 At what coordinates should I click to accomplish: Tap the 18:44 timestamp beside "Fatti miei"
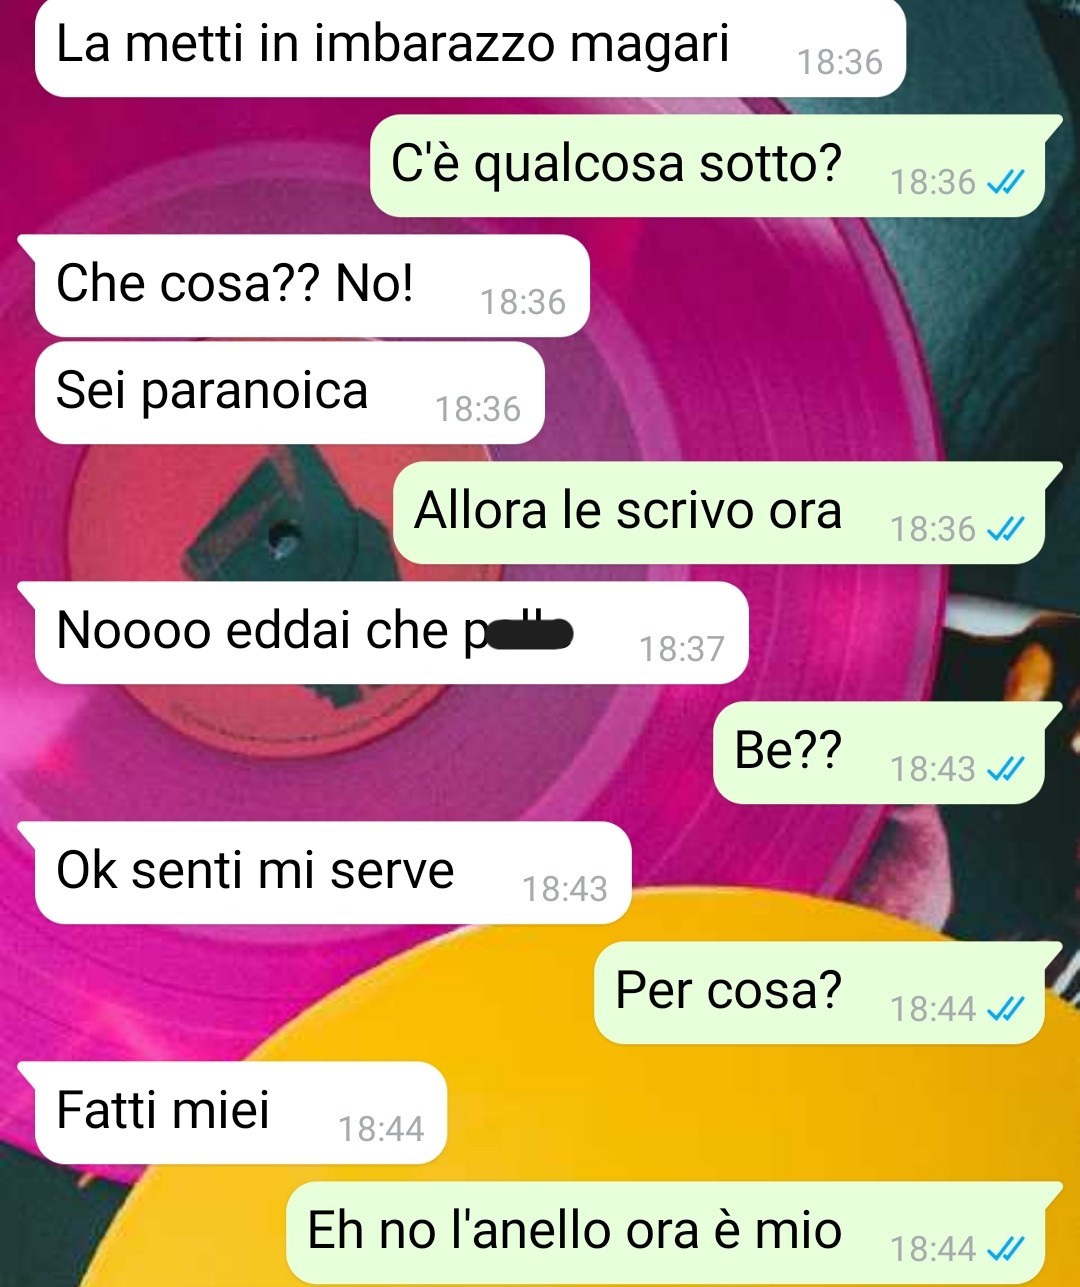point(381,1129)
